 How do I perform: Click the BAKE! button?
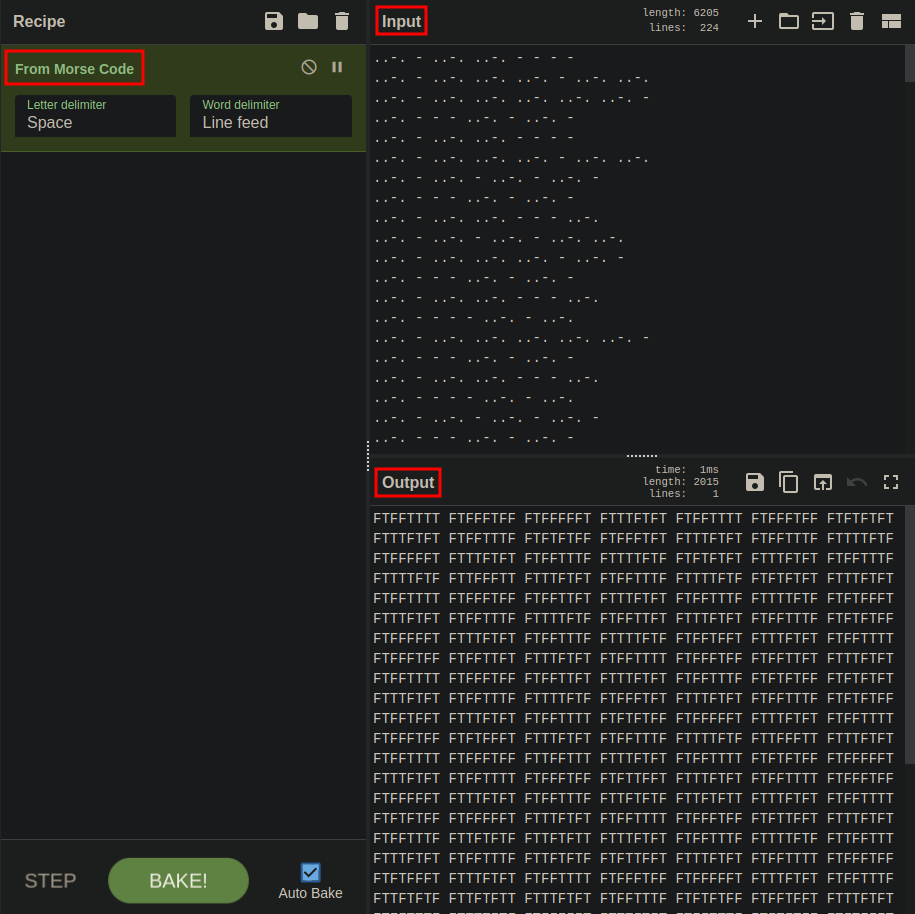[x=178, y=880]
